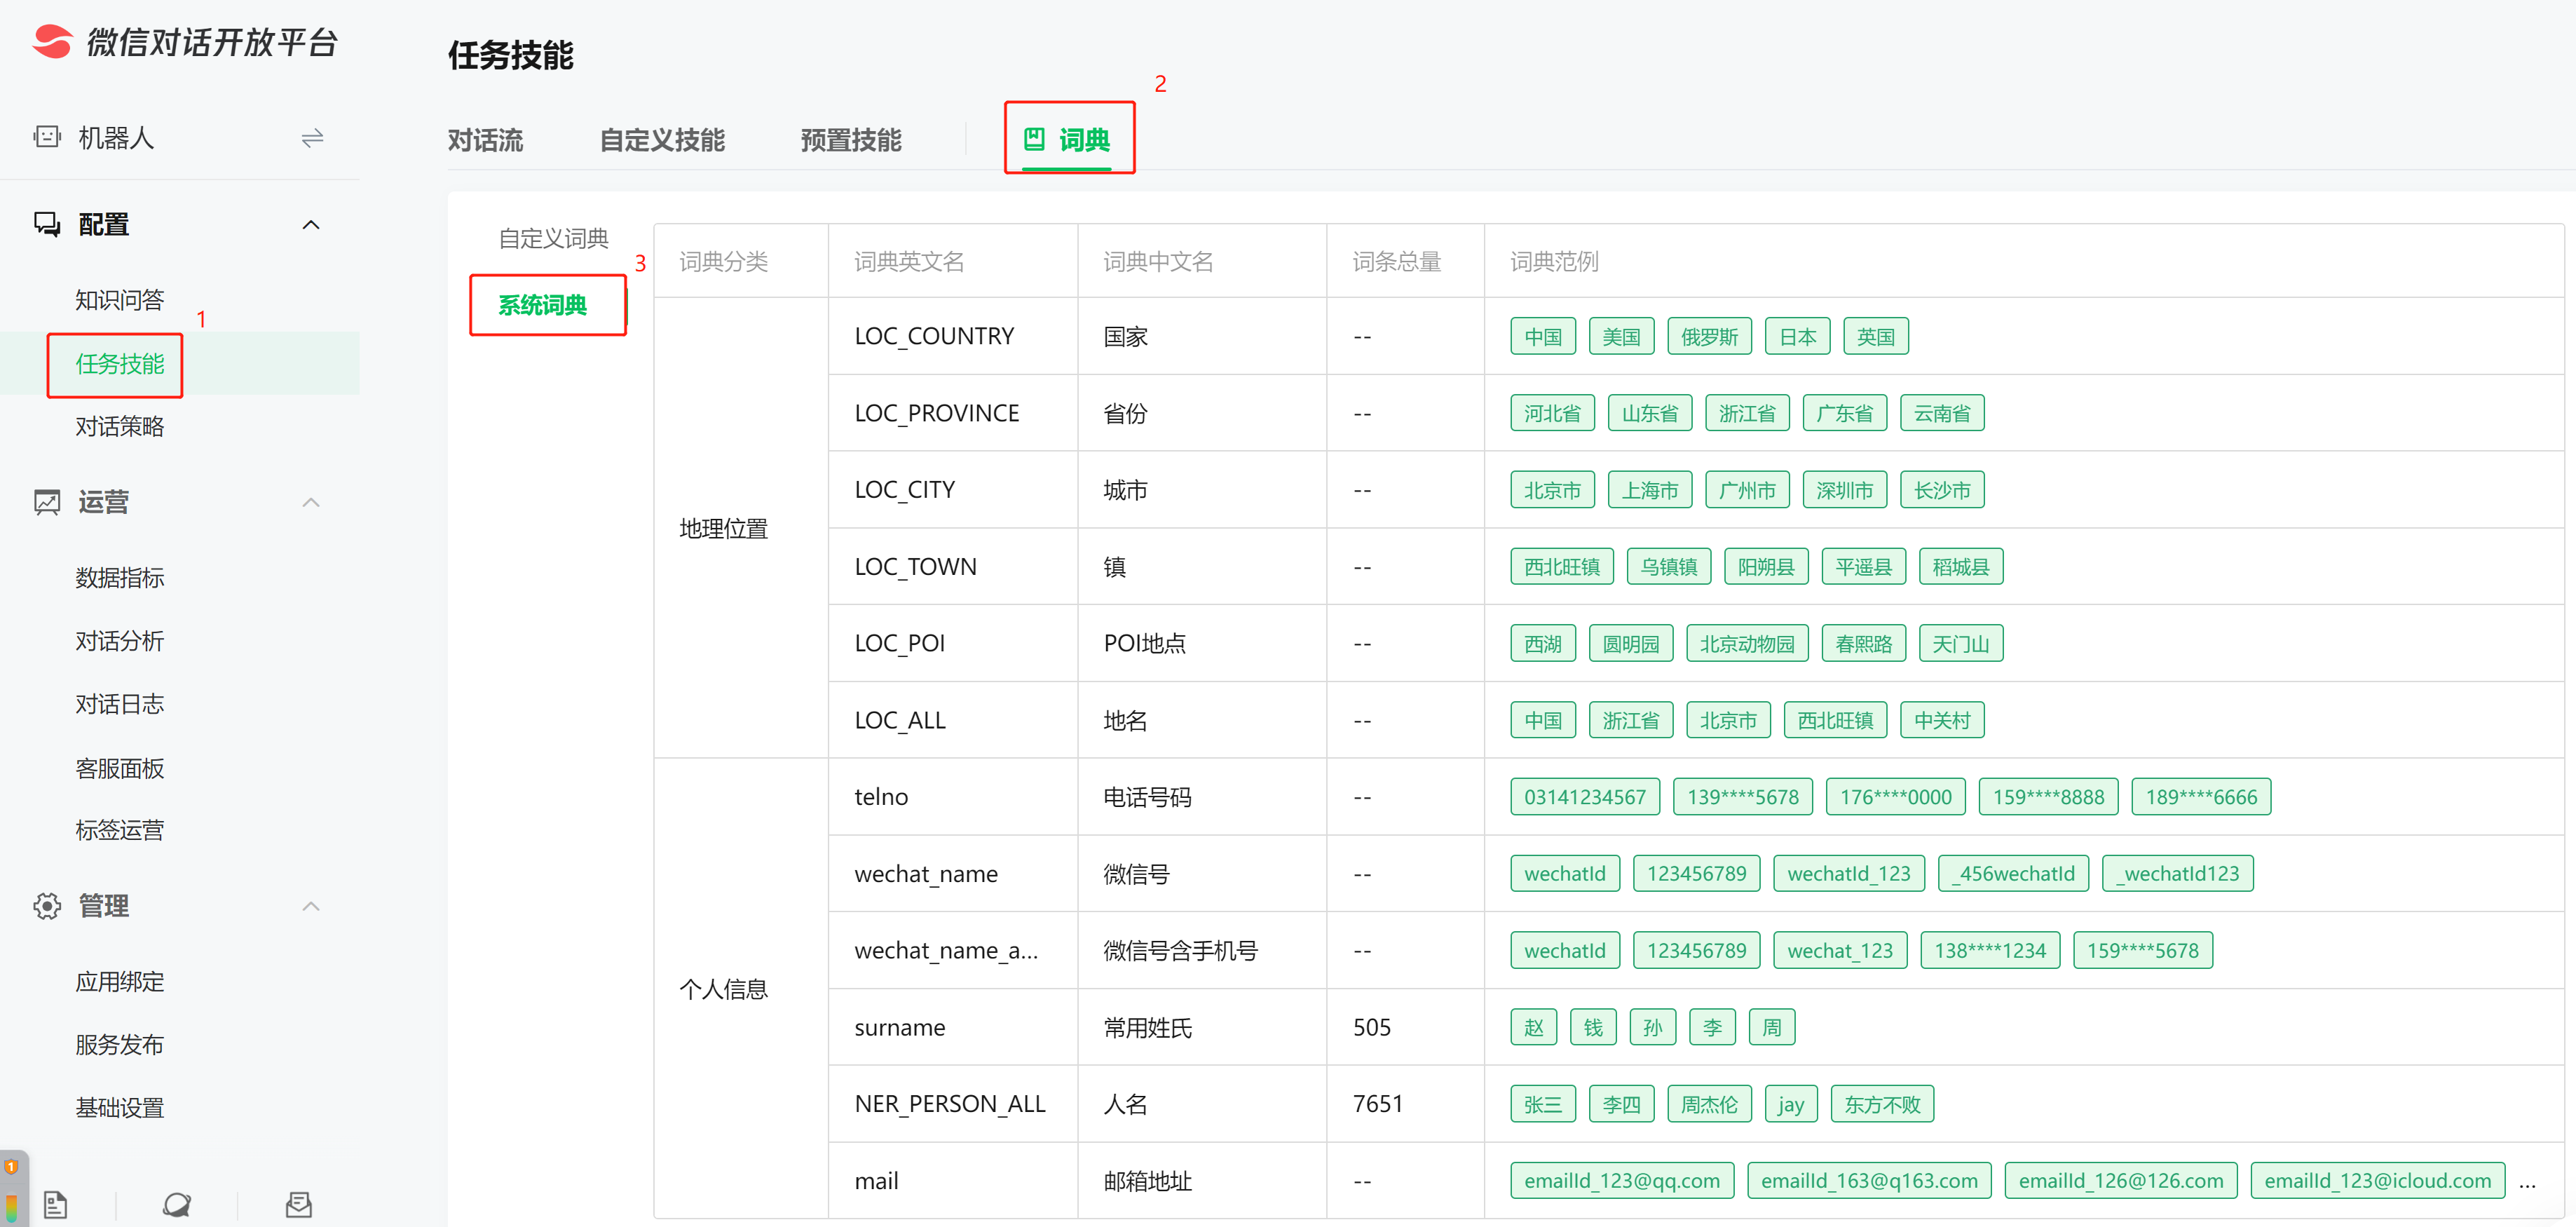Click the 云南省 example tag
2576x1227 pixels.
pyautogui.click(x=1942, y=413)
